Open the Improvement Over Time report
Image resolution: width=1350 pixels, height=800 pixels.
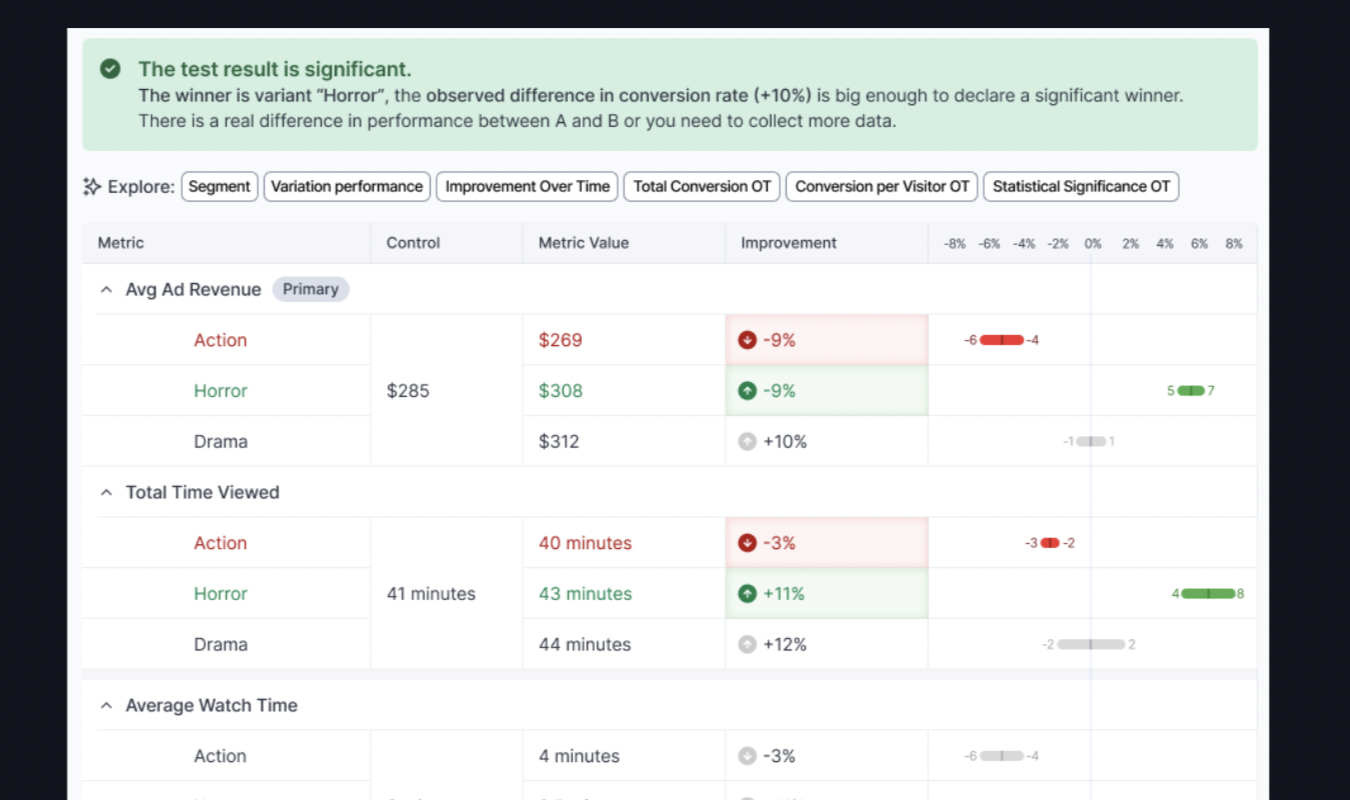click(526, 186)
